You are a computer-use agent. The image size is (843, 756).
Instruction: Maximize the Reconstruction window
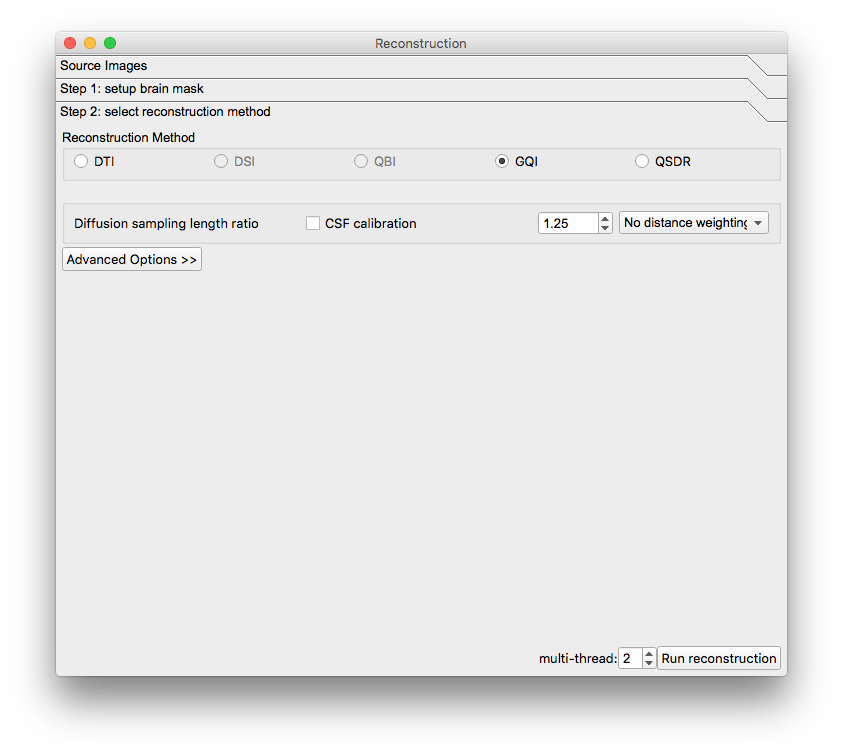click(110, 43)
